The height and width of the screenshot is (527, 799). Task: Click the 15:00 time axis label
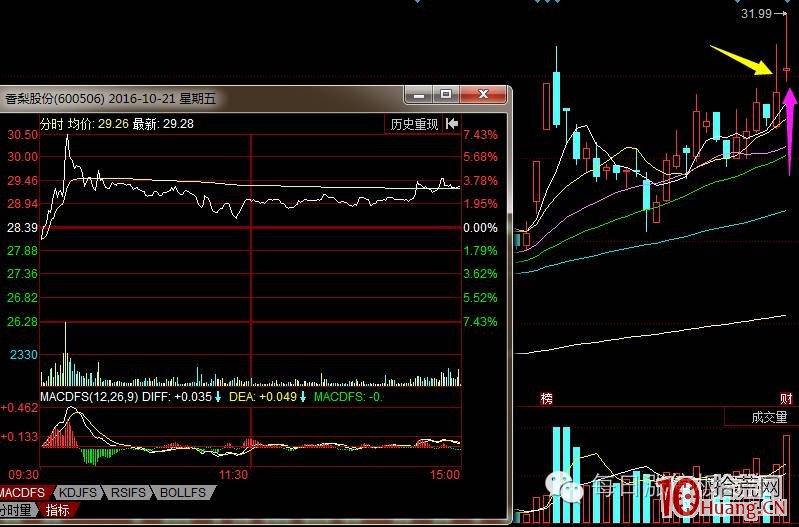tap(444, 475)
